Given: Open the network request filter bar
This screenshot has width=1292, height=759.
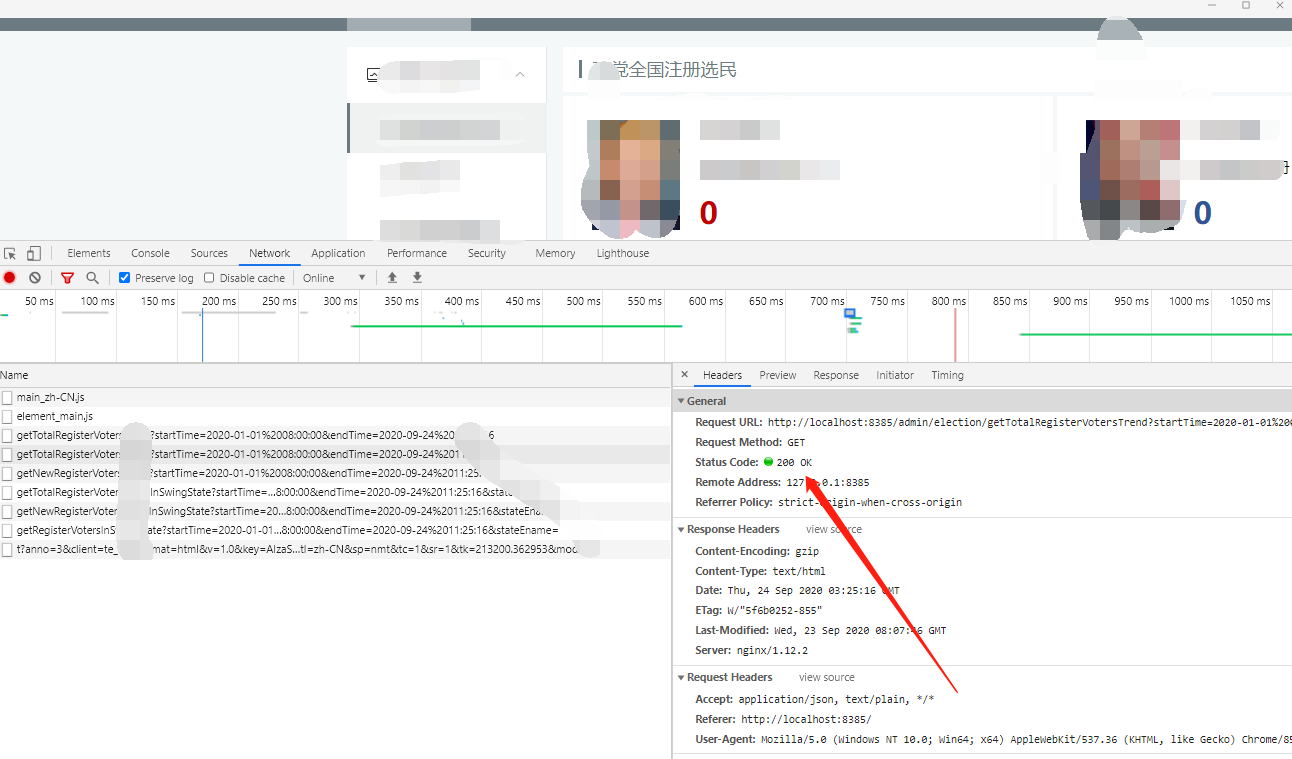Looking at the screenshot, I should 66,277.
